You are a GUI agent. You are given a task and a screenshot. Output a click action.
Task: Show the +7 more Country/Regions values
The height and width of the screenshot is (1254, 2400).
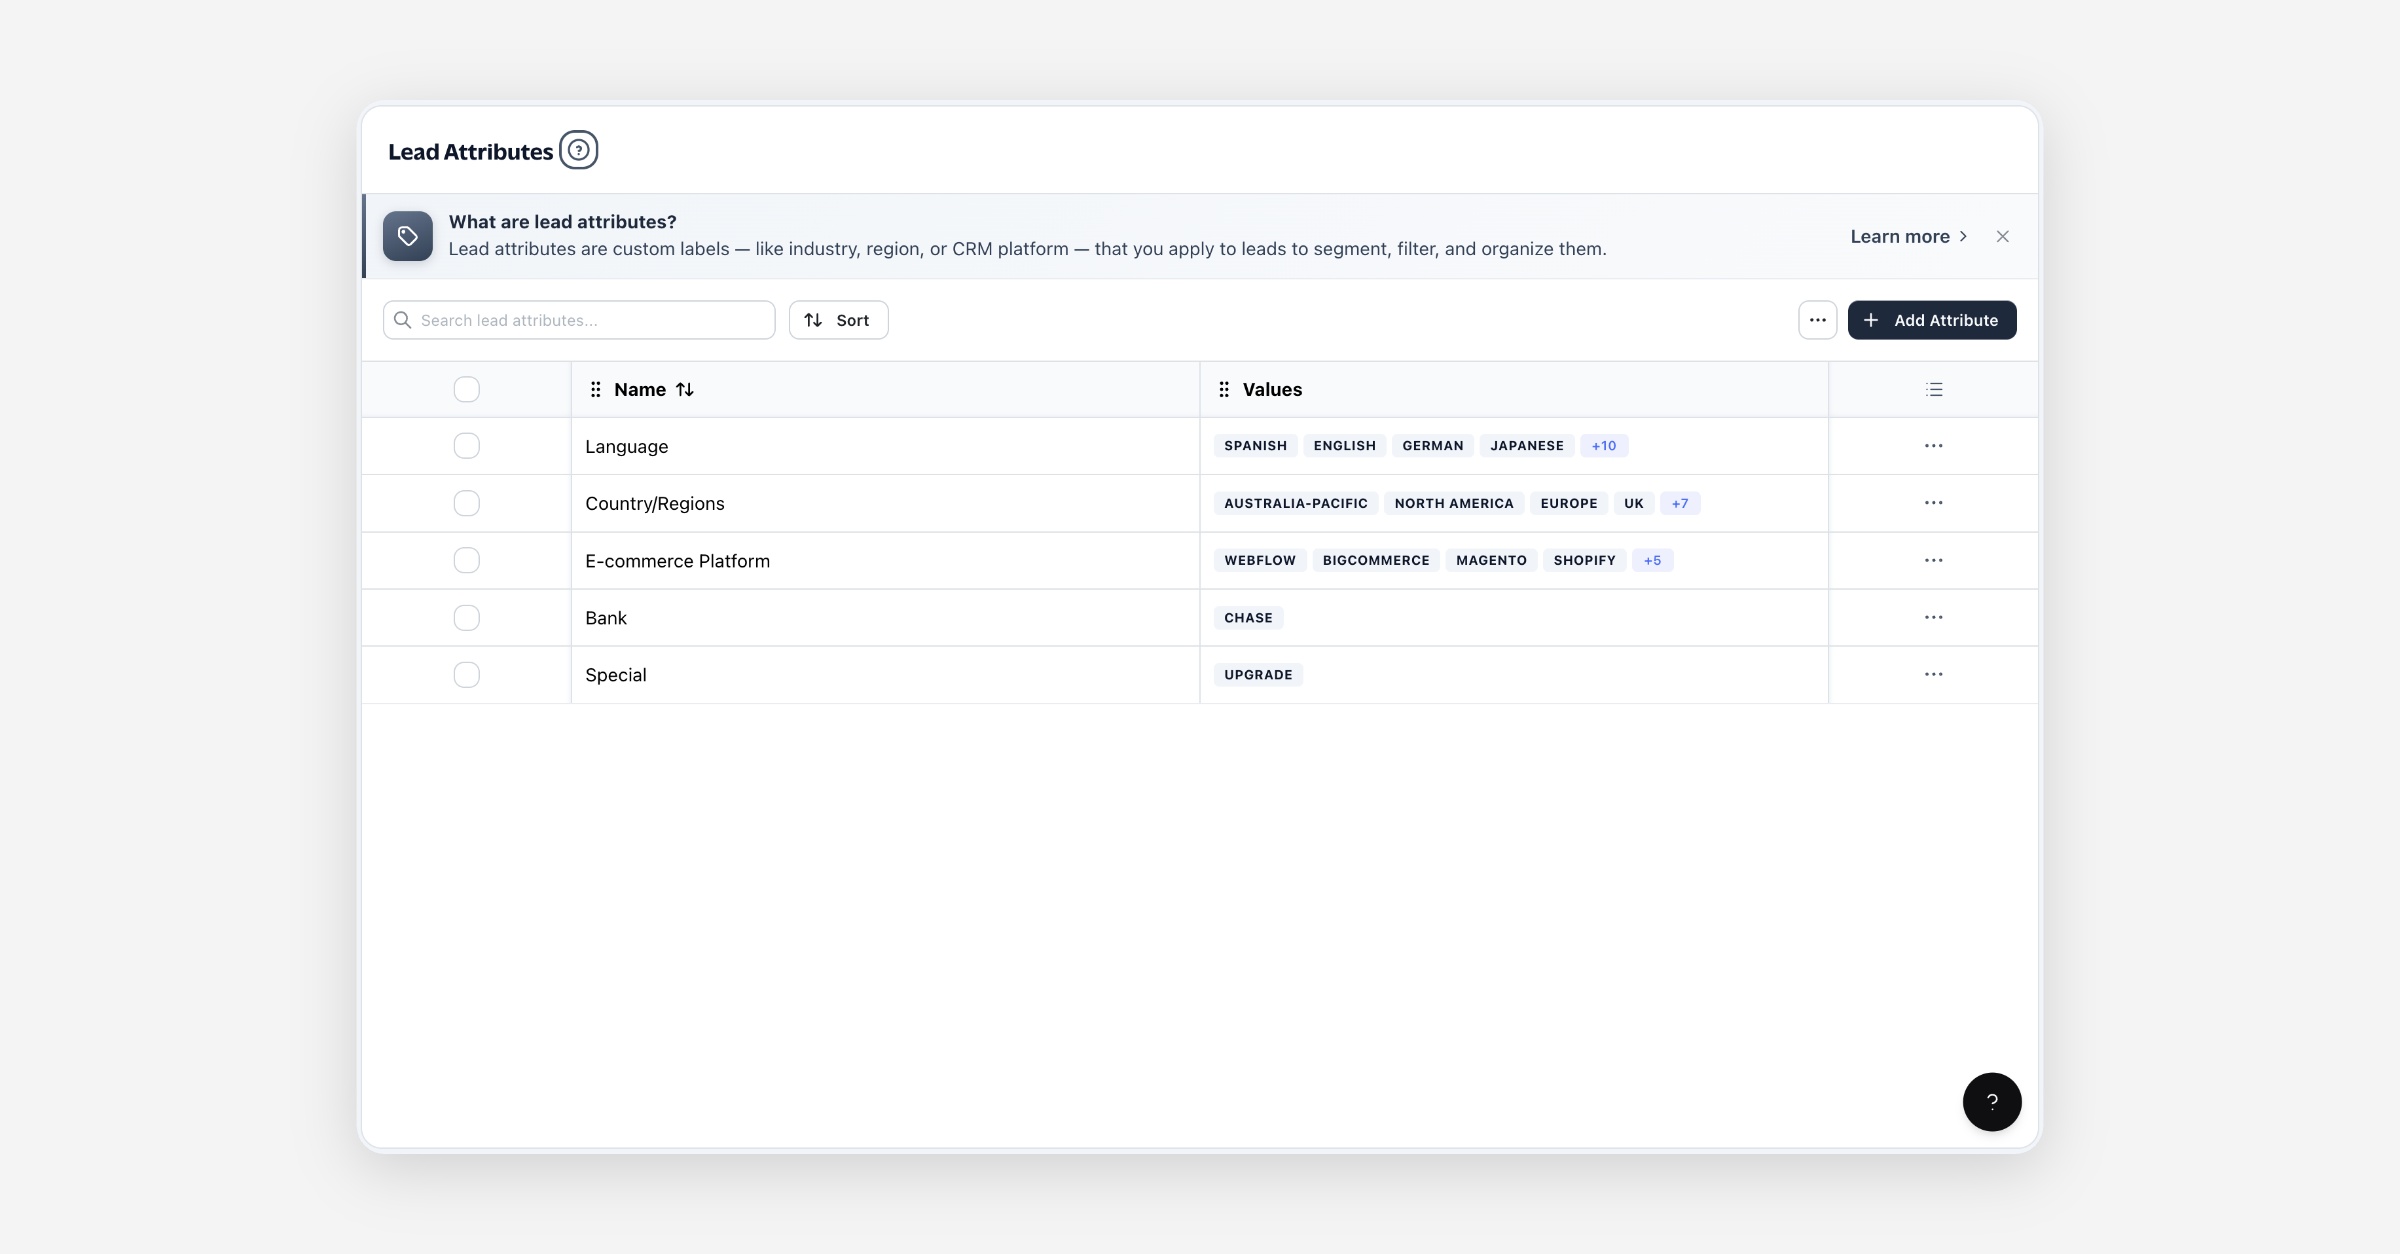1680,503
